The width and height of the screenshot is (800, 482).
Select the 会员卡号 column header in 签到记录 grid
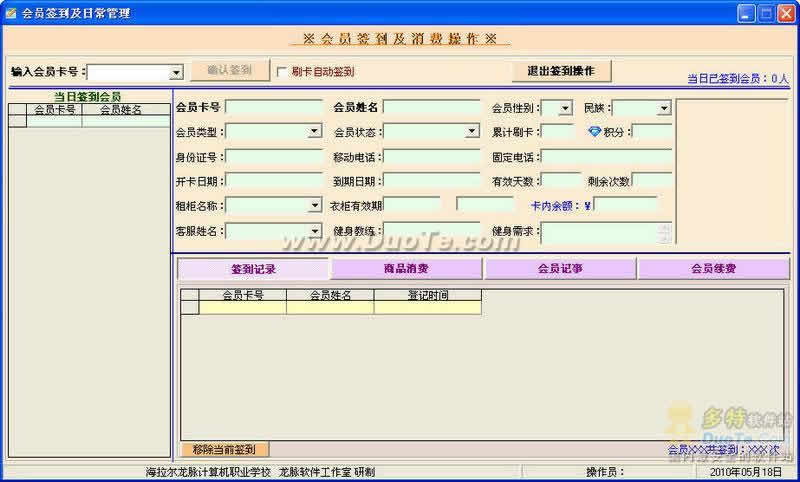242,295
